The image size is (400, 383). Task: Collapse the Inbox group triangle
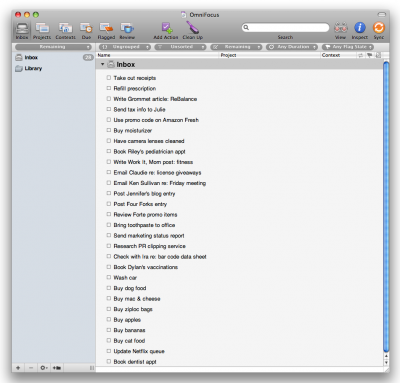[x=102, y=64]
